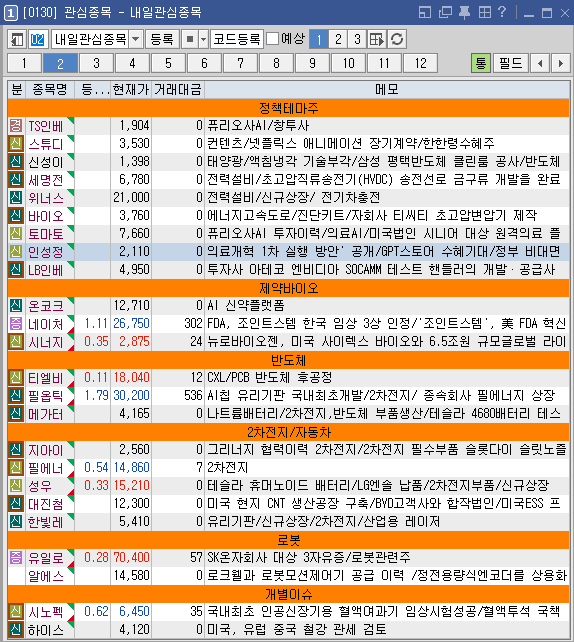This screenshot has width=574, height=642.
Task: Click the 코드등록 button
Action: [x=237, y=39]
